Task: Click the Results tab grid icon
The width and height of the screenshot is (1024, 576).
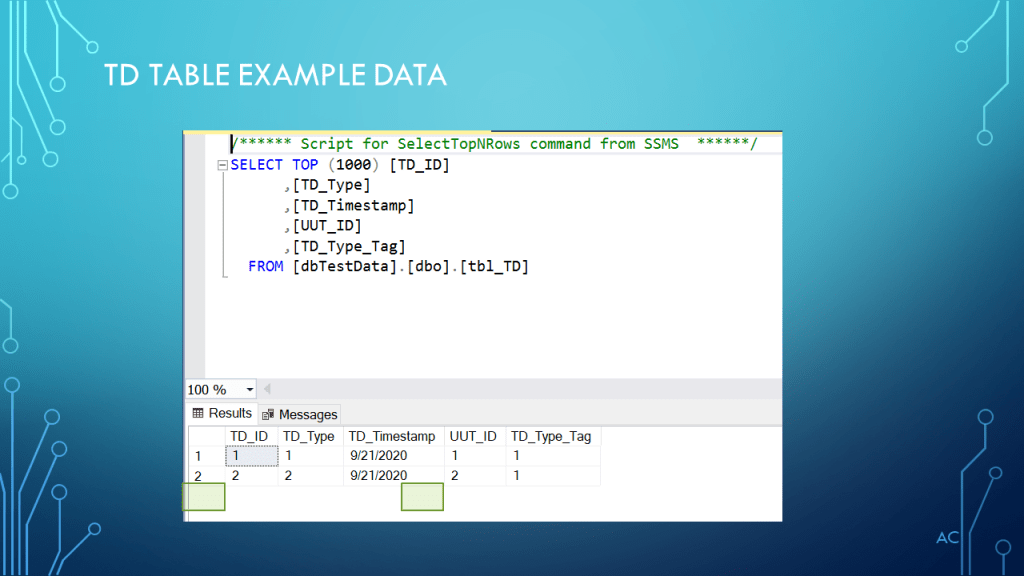Action: 198,413
